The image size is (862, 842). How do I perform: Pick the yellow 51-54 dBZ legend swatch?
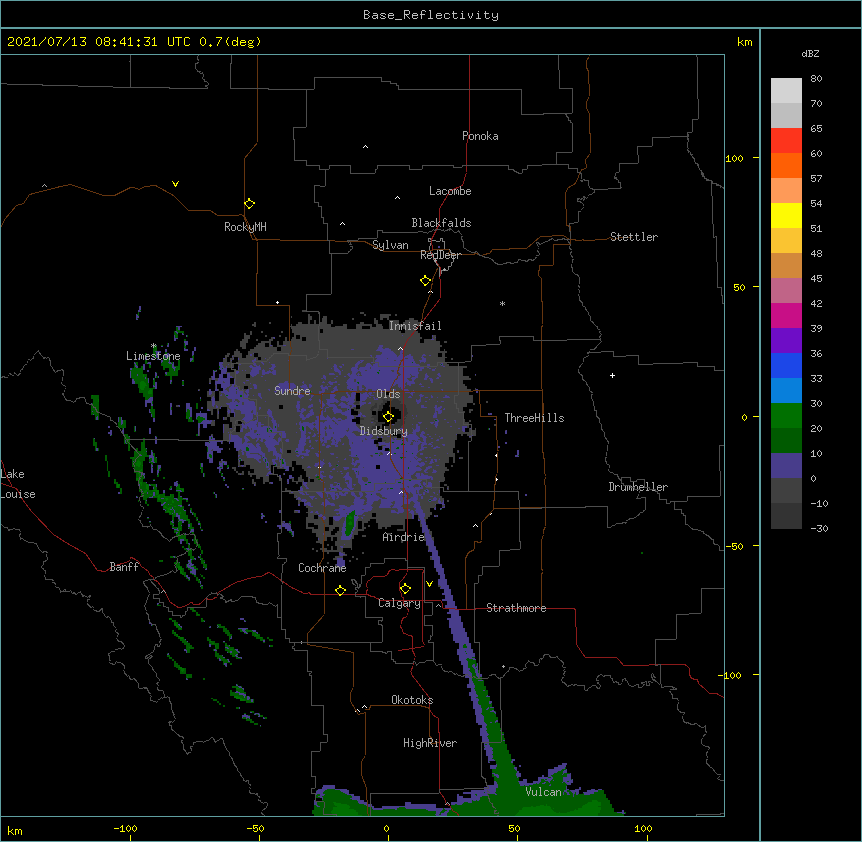tap(786, 215)
